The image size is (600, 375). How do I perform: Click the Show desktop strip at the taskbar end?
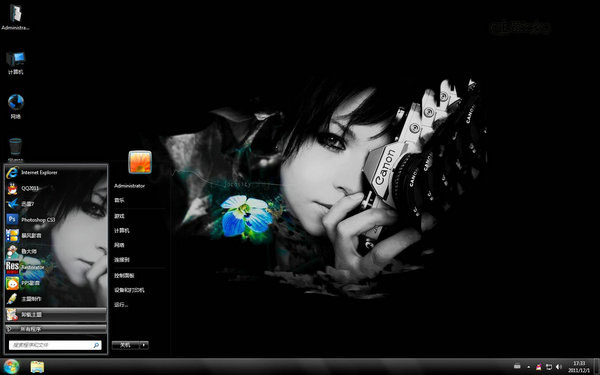(597, 367)
